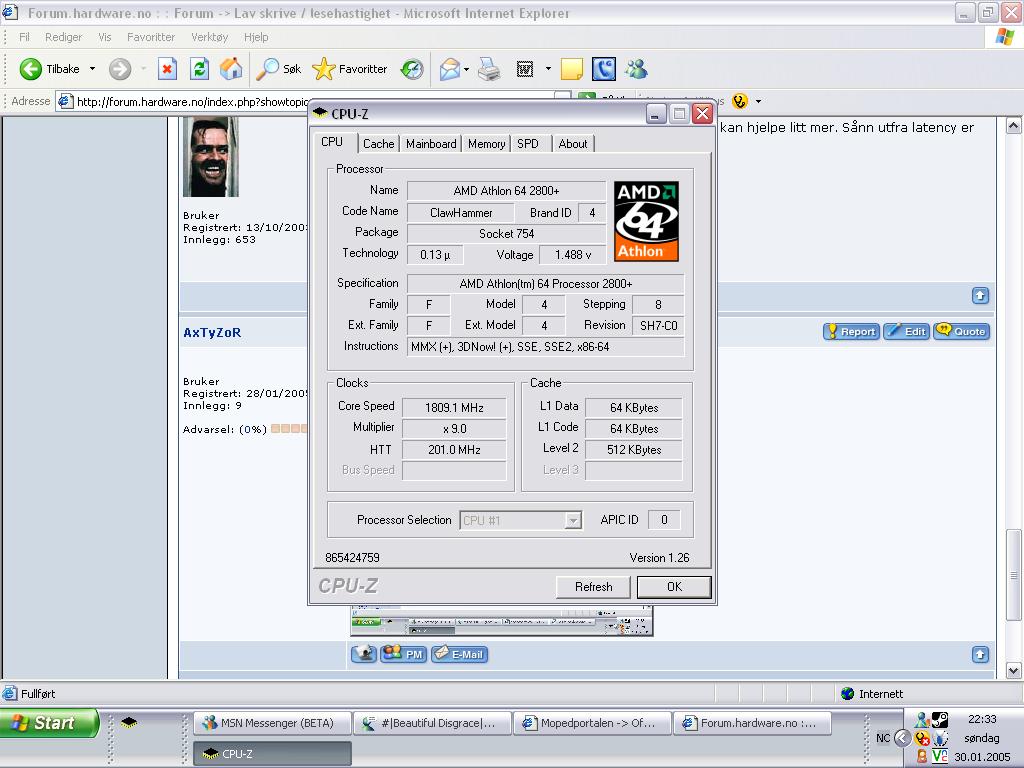Click the Windows Start button
This screenshot has width=1024, height=768.
click(x=49, y=723)
